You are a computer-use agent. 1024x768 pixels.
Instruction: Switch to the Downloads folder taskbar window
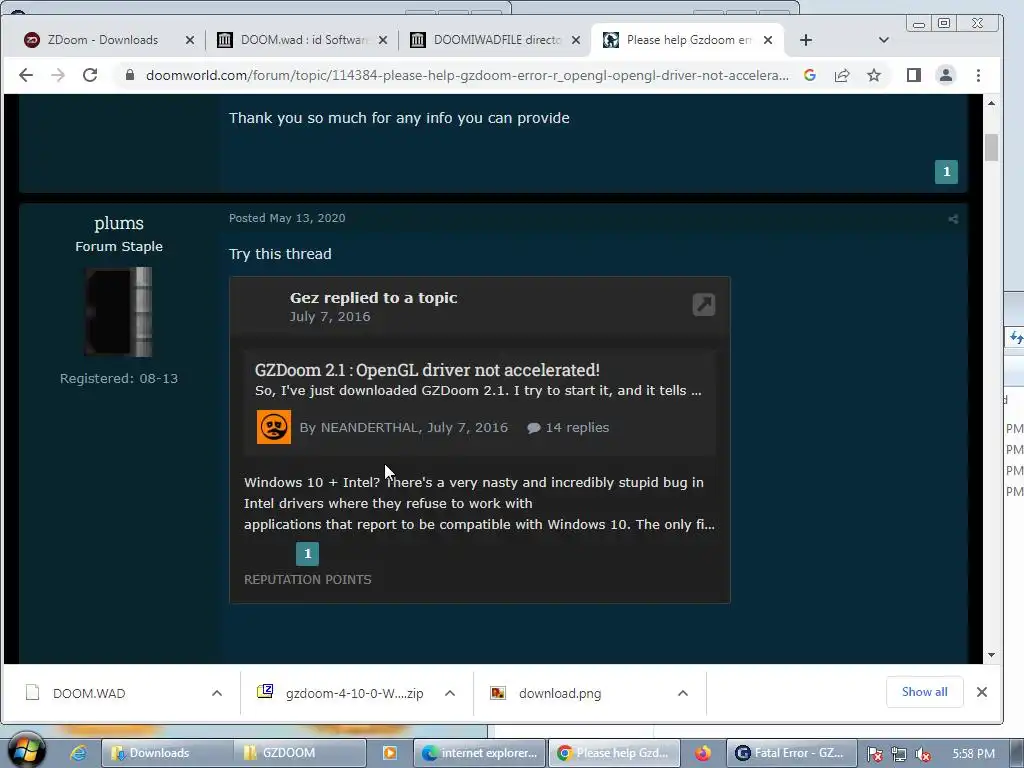[x=167, y=753]
